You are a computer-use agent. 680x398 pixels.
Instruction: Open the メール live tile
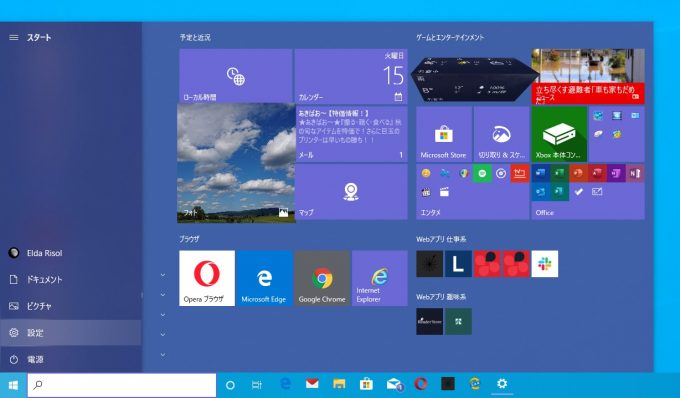click(351, 134)
